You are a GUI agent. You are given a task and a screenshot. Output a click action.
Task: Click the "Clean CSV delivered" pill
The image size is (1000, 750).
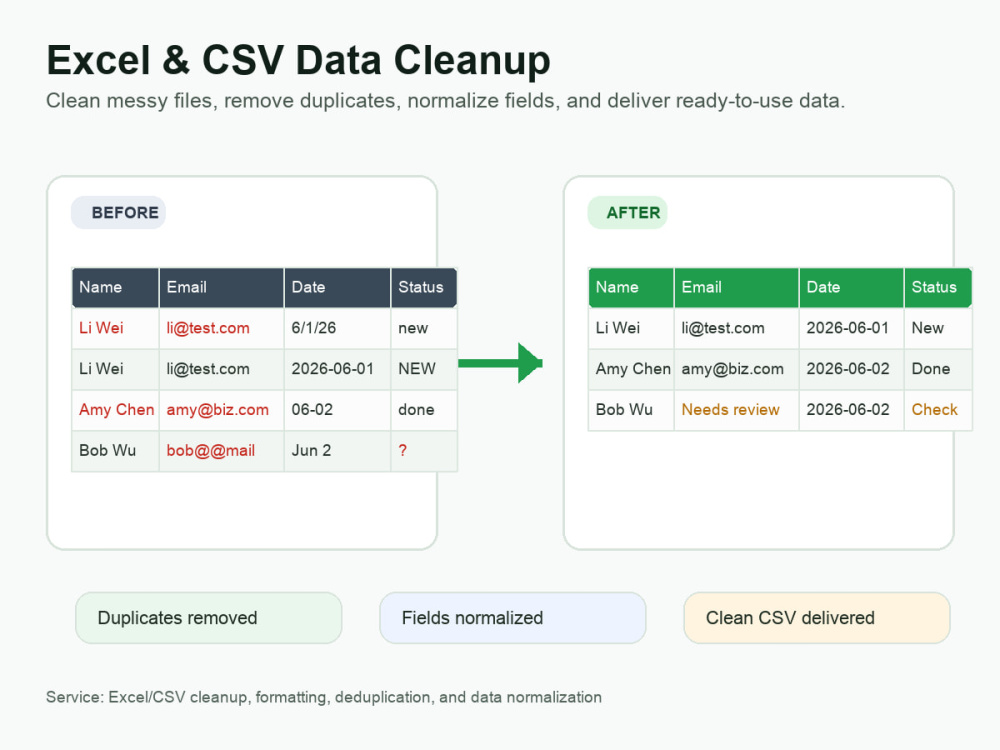pos(817,618)
